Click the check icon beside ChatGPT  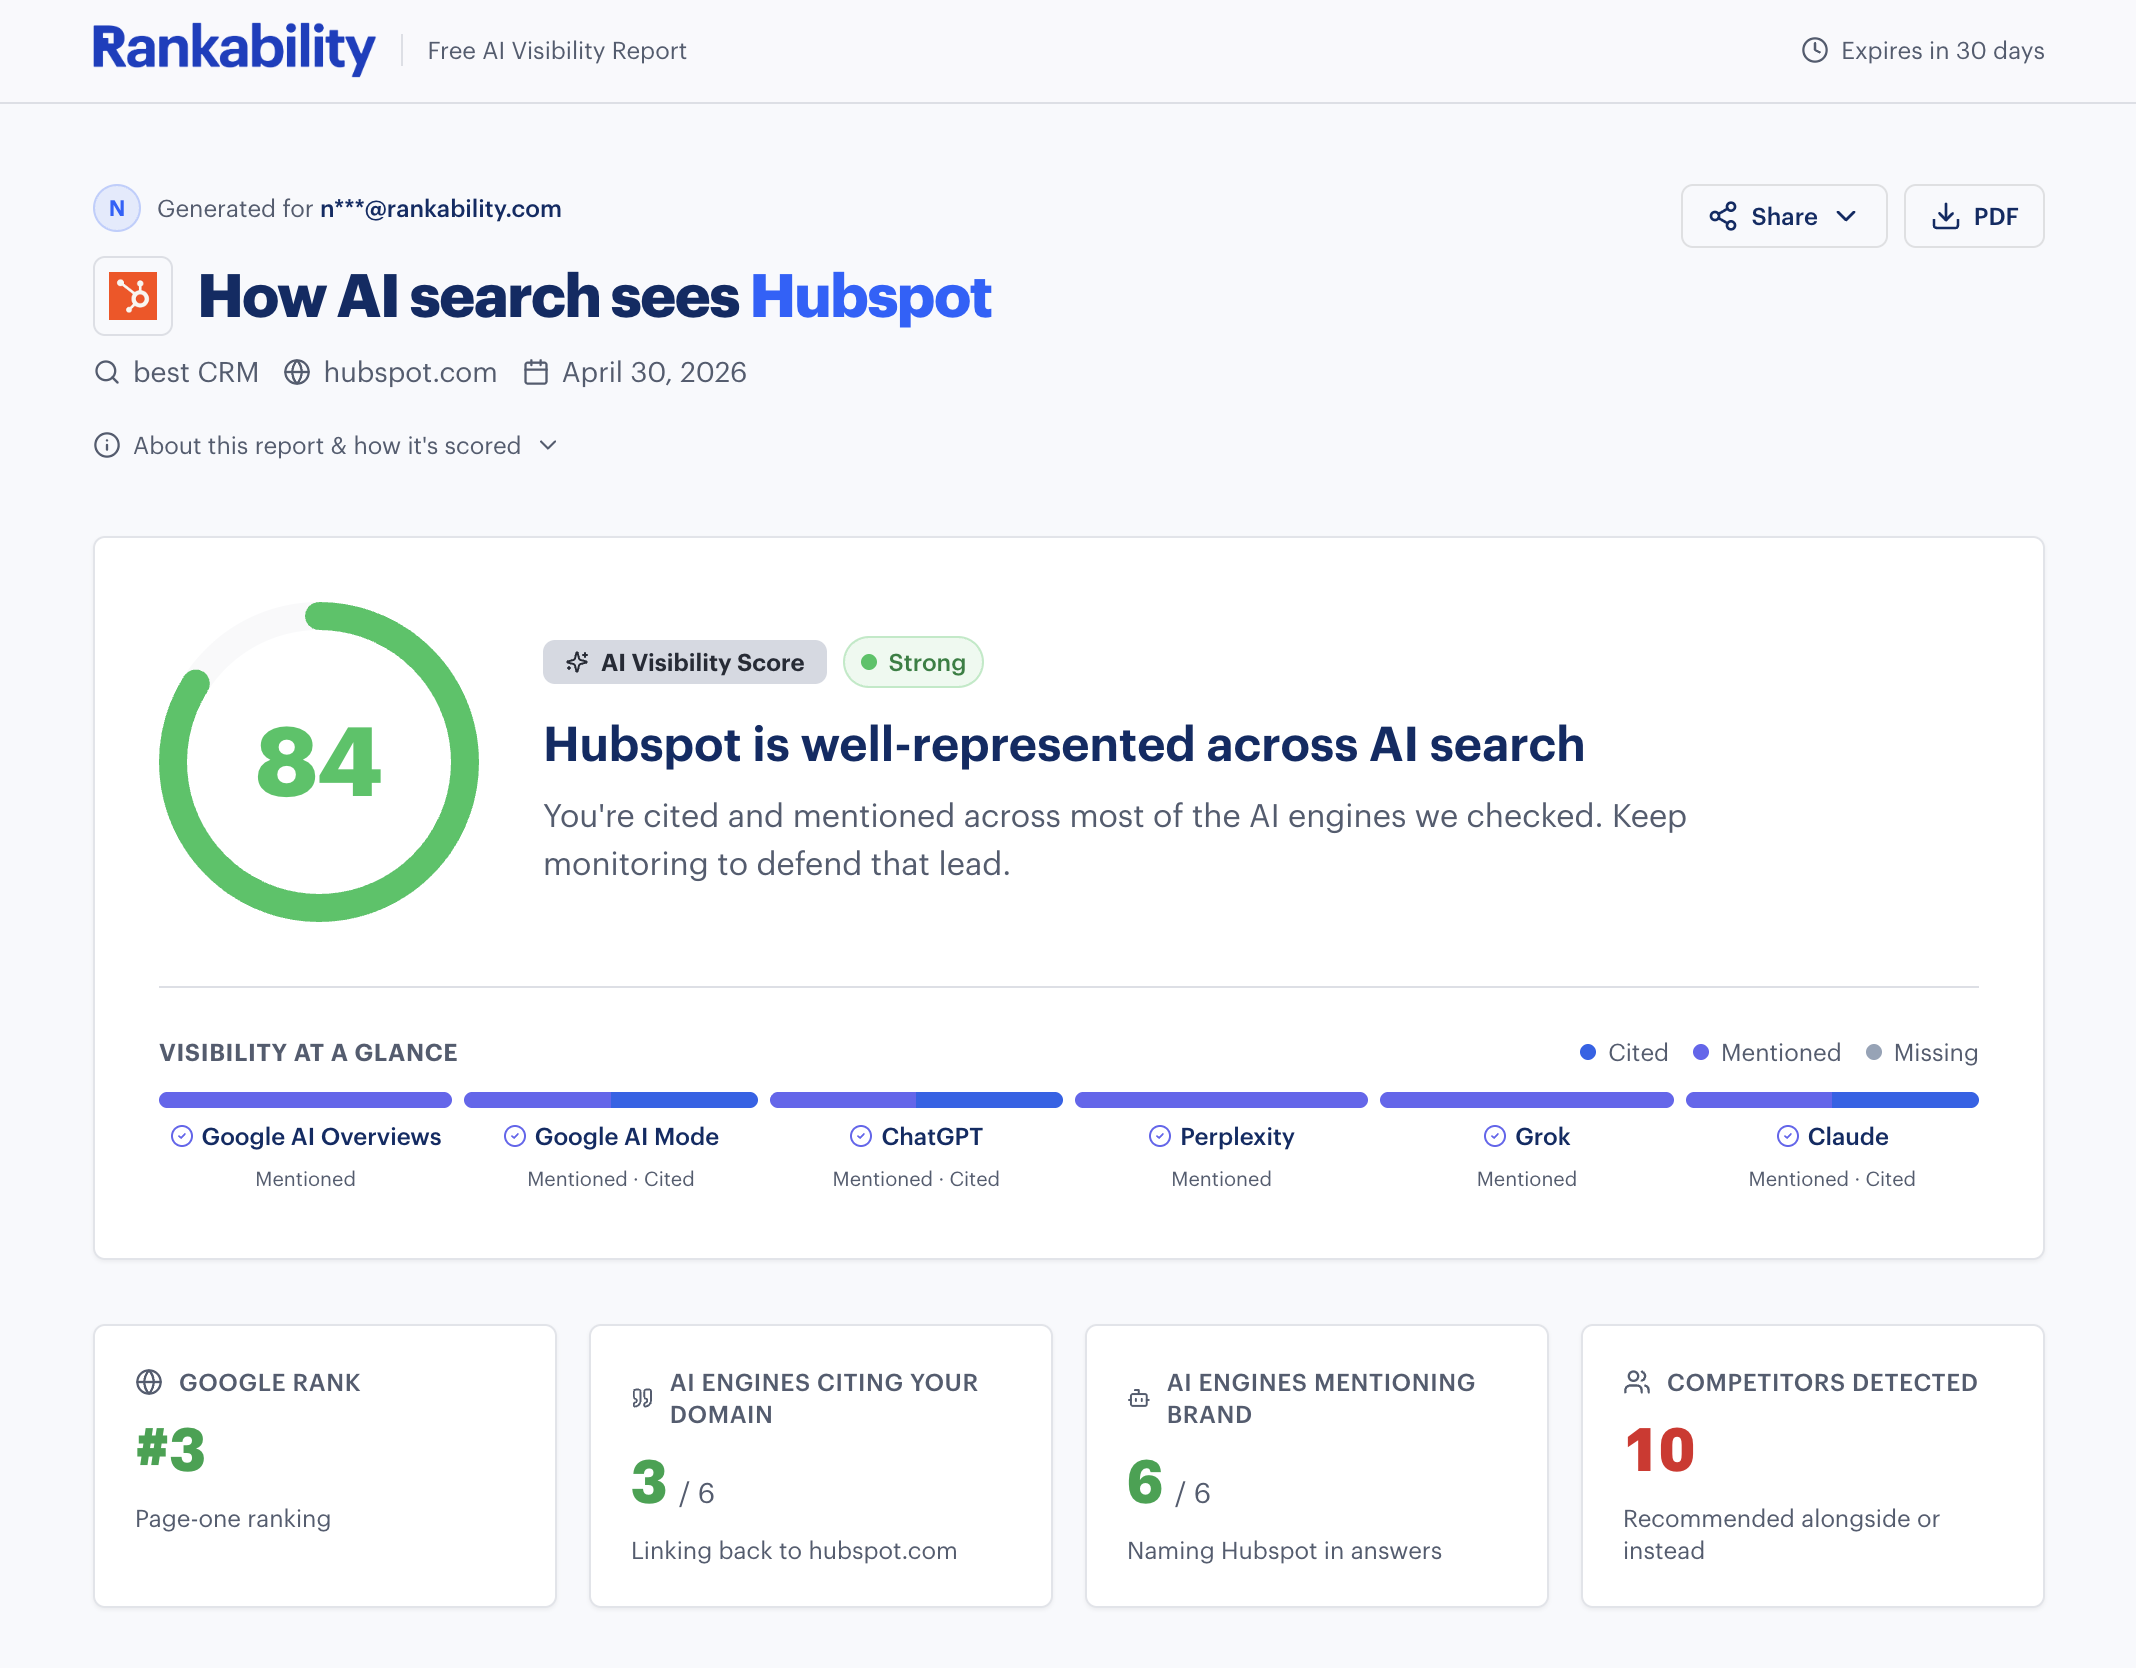860,1136
